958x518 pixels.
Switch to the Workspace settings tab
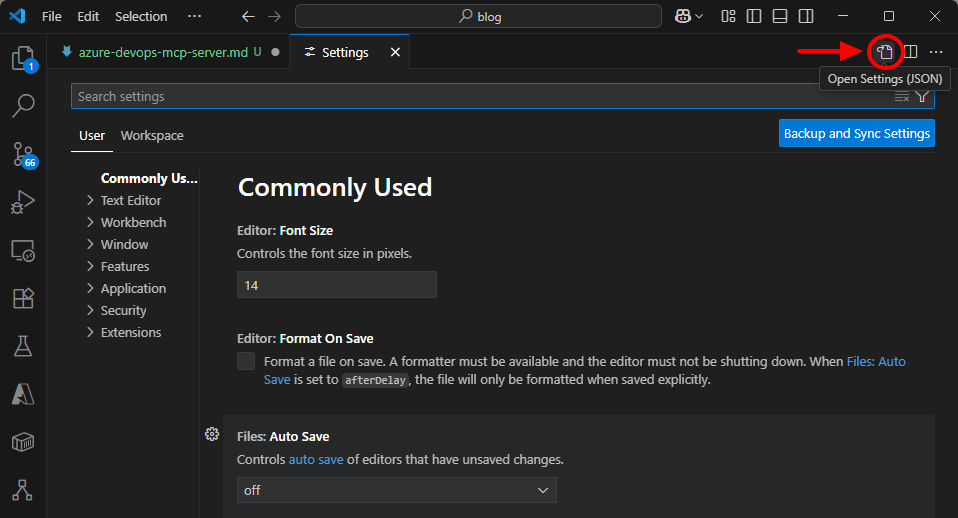[152, 135]
